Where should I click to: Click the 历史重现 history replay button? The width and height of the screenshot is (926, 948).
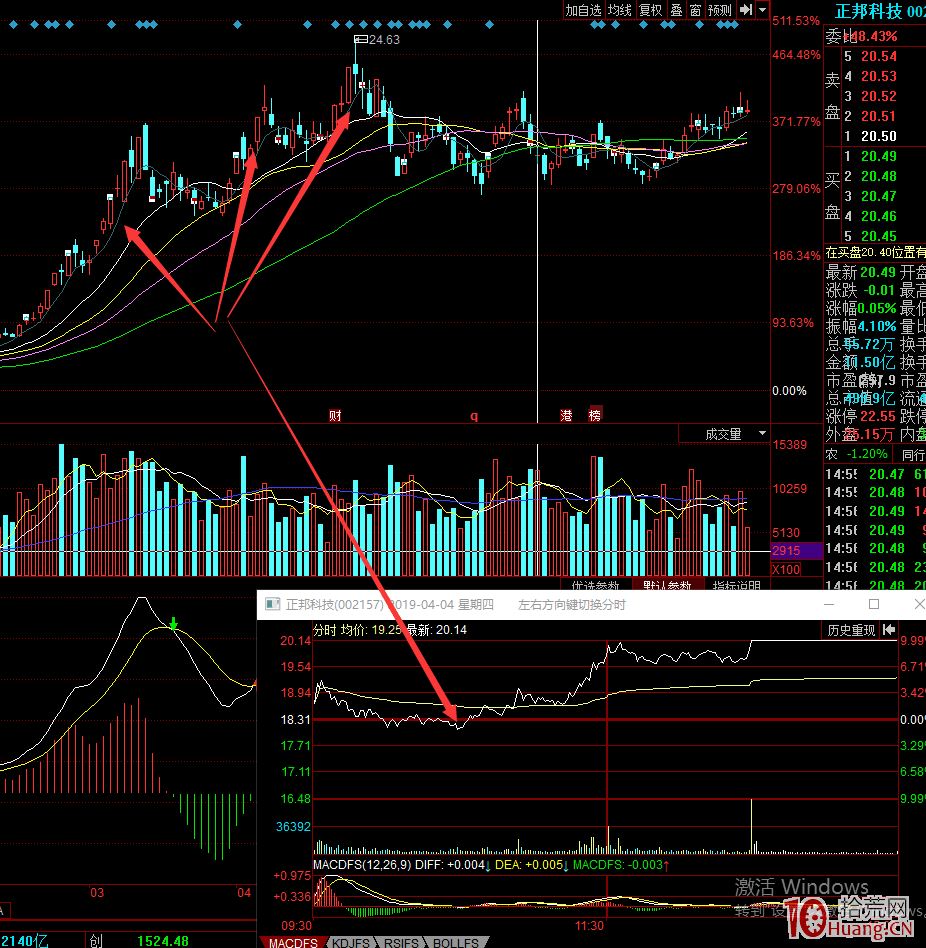(x=851, y=630)
